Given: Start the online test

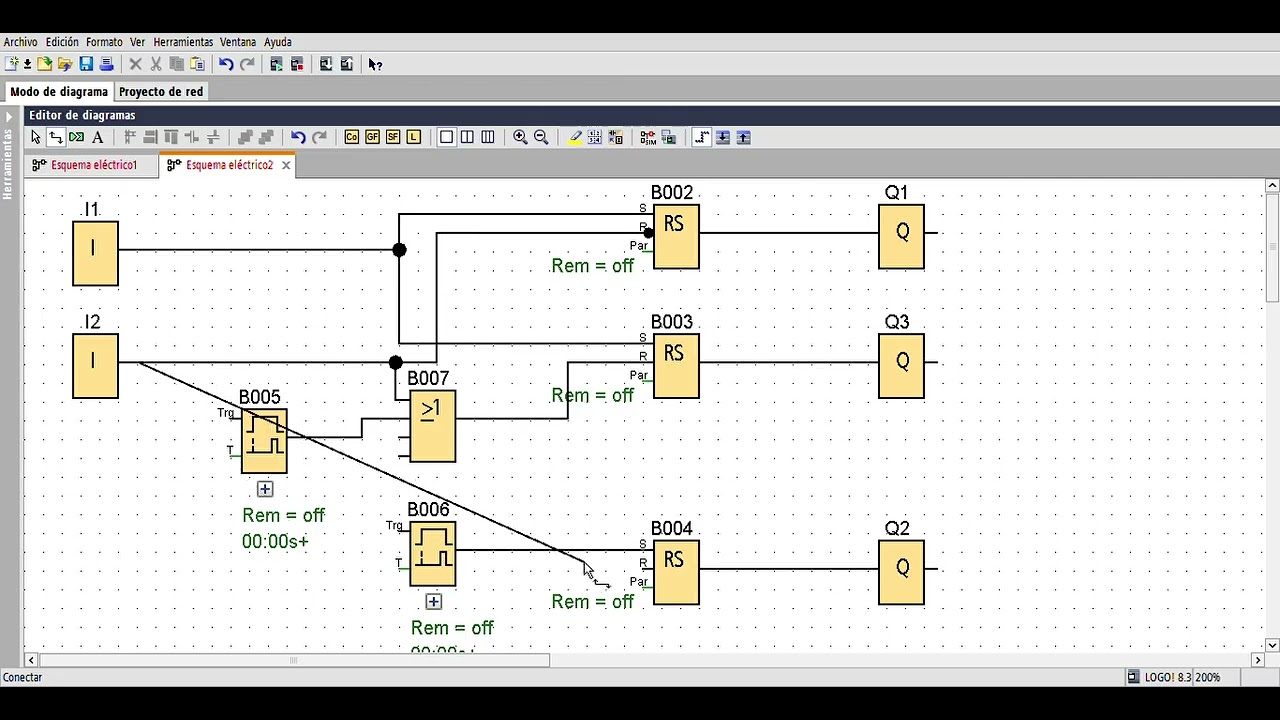Looking at the screenshot, I should click(x=669, y=137).
